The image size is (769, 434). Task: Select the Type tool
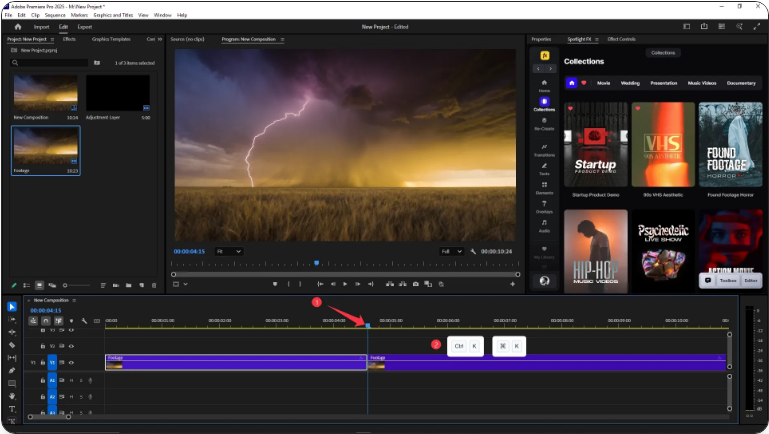click(12, 409)
